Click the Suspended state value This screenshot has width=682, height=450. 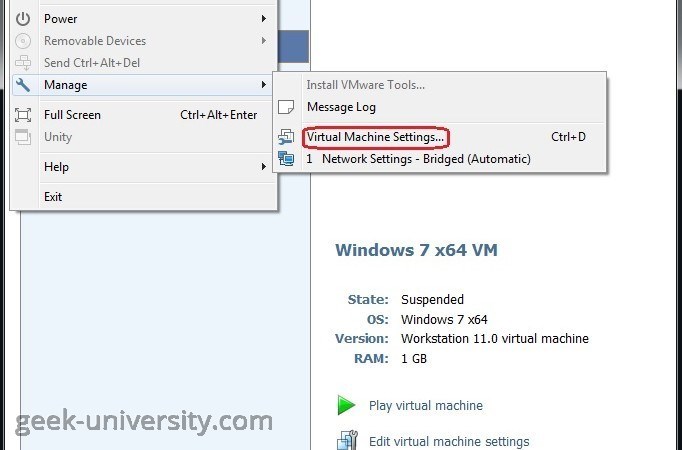(432, 300)
